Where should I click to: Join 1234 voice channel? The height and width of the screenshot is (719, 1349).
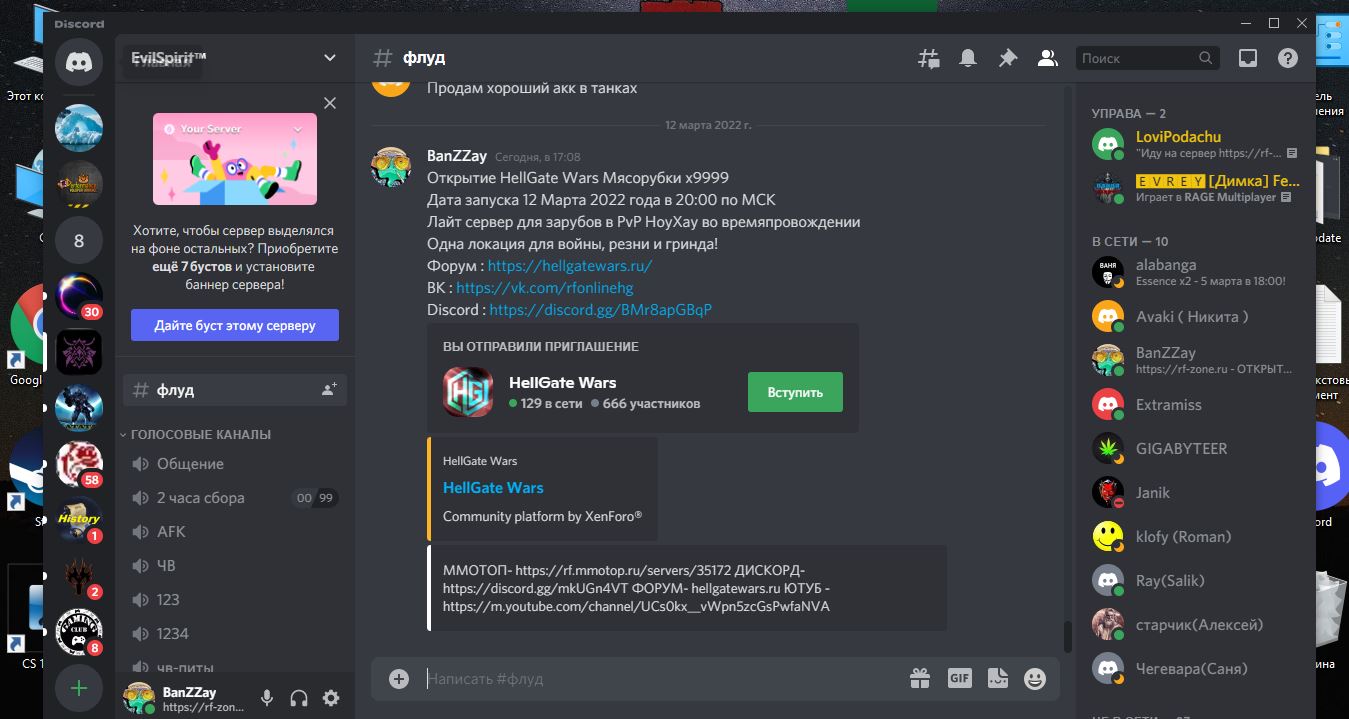[235, 634]
